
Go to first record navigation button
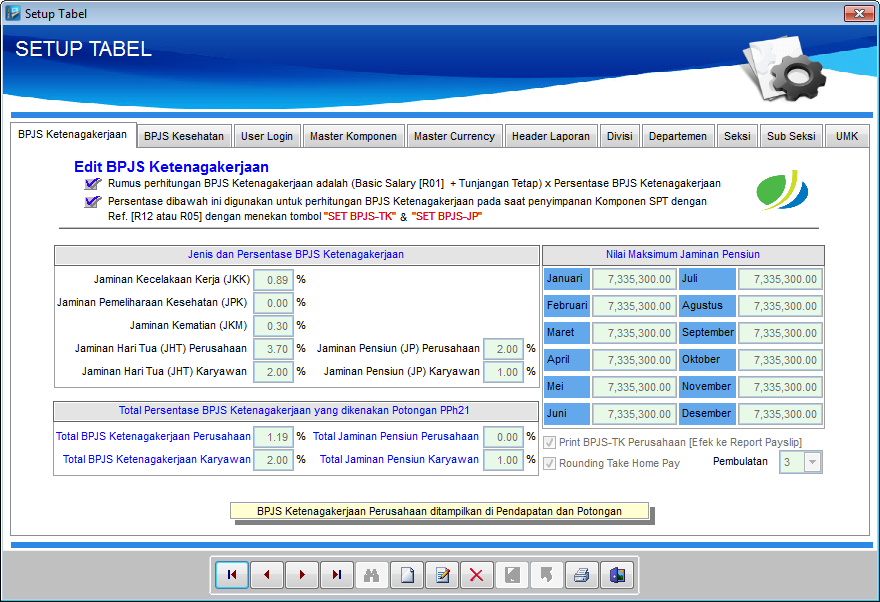pyautogui.click(x=232, y=575)
